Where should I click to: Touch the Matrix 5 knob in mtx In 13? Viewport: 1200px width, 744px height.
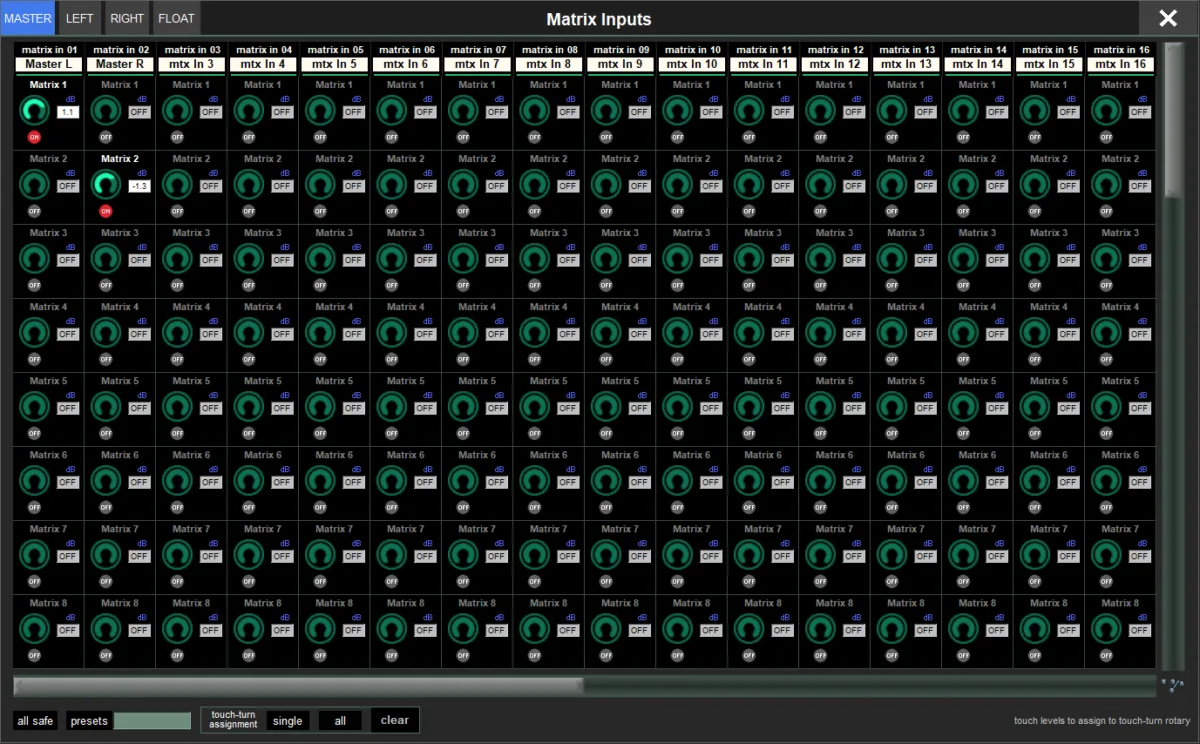[893, 406]
